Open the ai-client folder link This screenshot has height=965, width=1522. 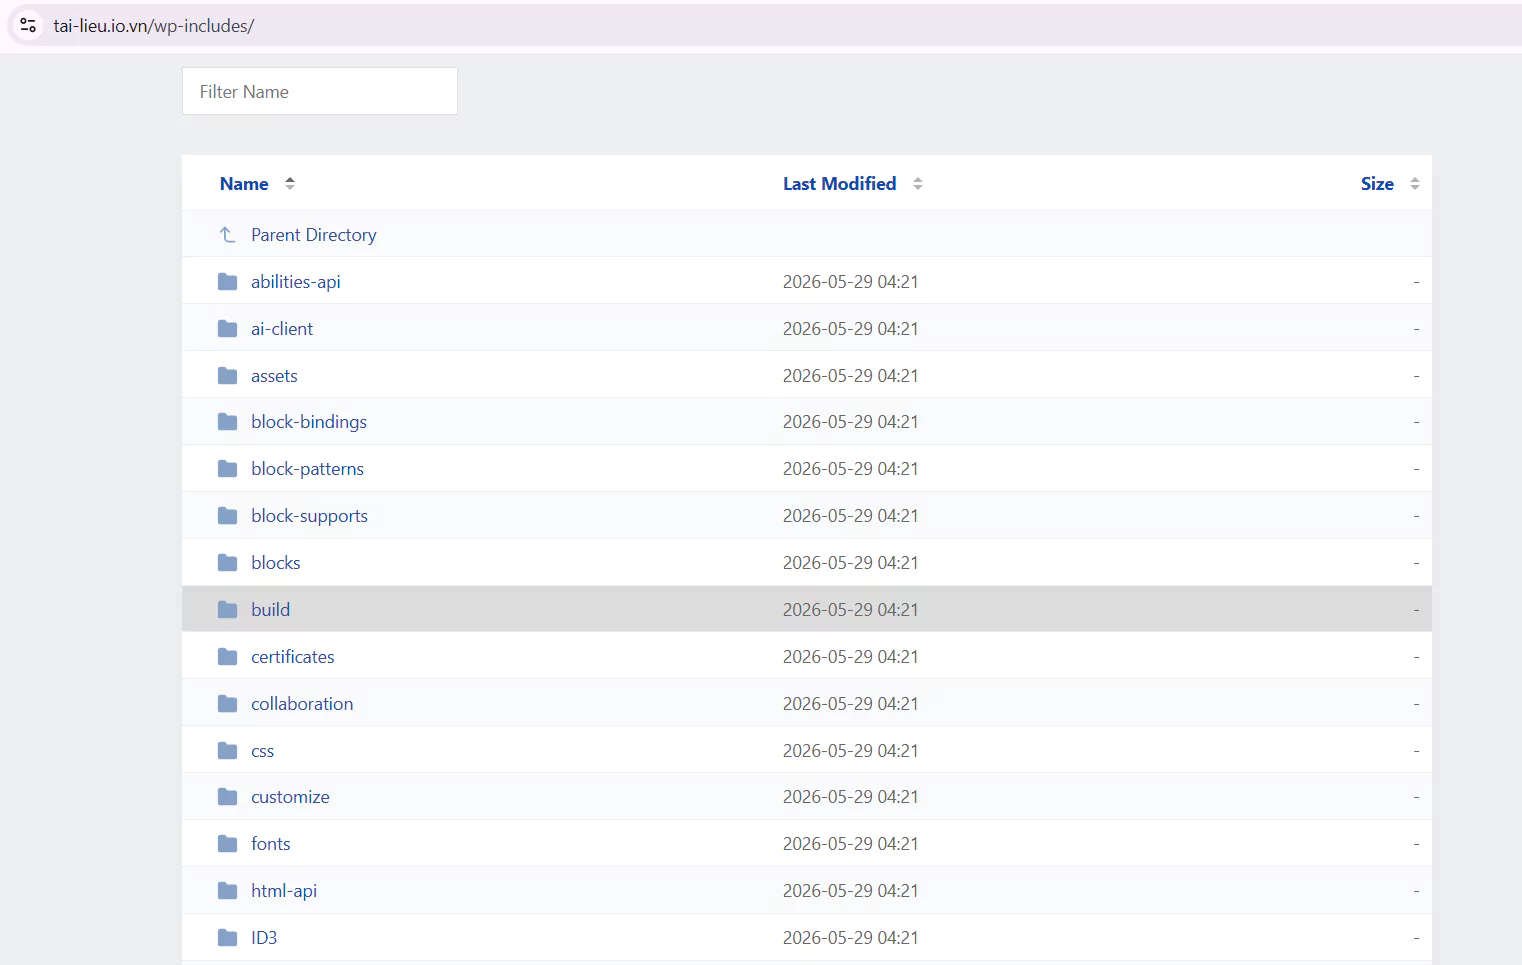click(x=282, y=329)
